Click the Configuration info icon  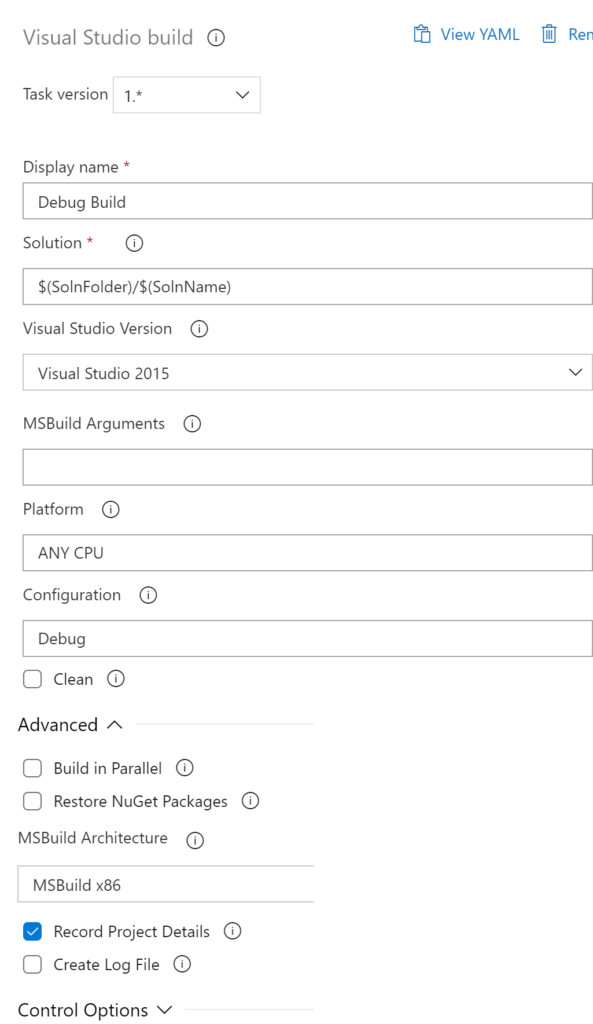pos(148,595)
